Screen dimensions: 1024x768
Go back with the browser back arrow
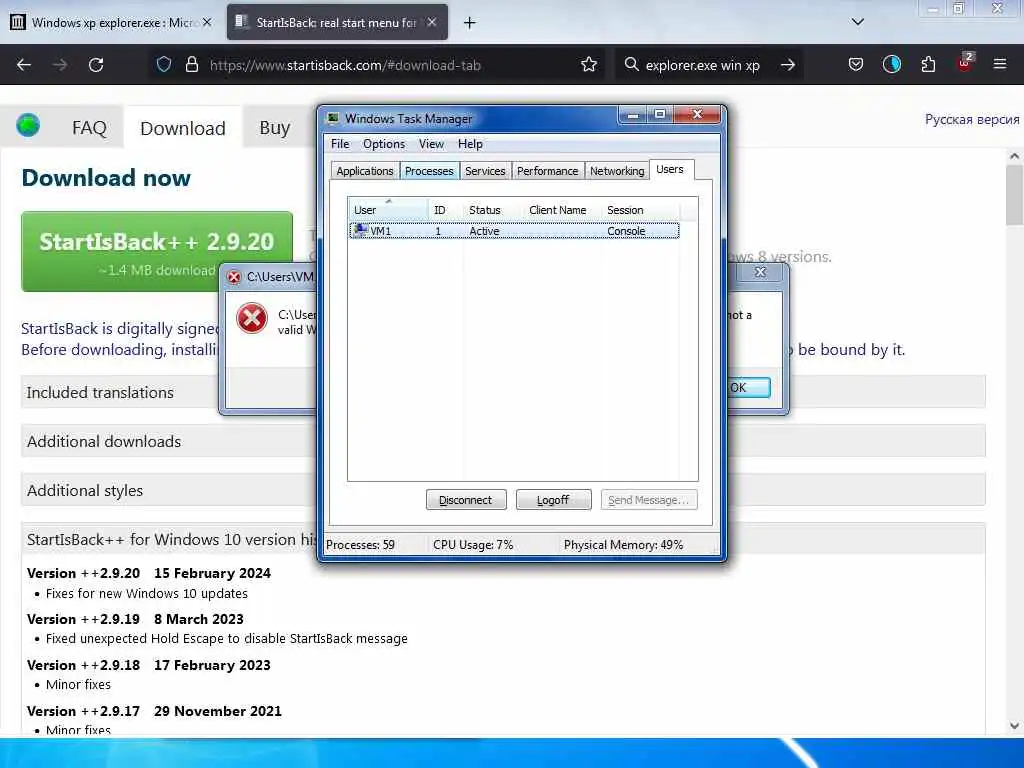coord(24,65)
